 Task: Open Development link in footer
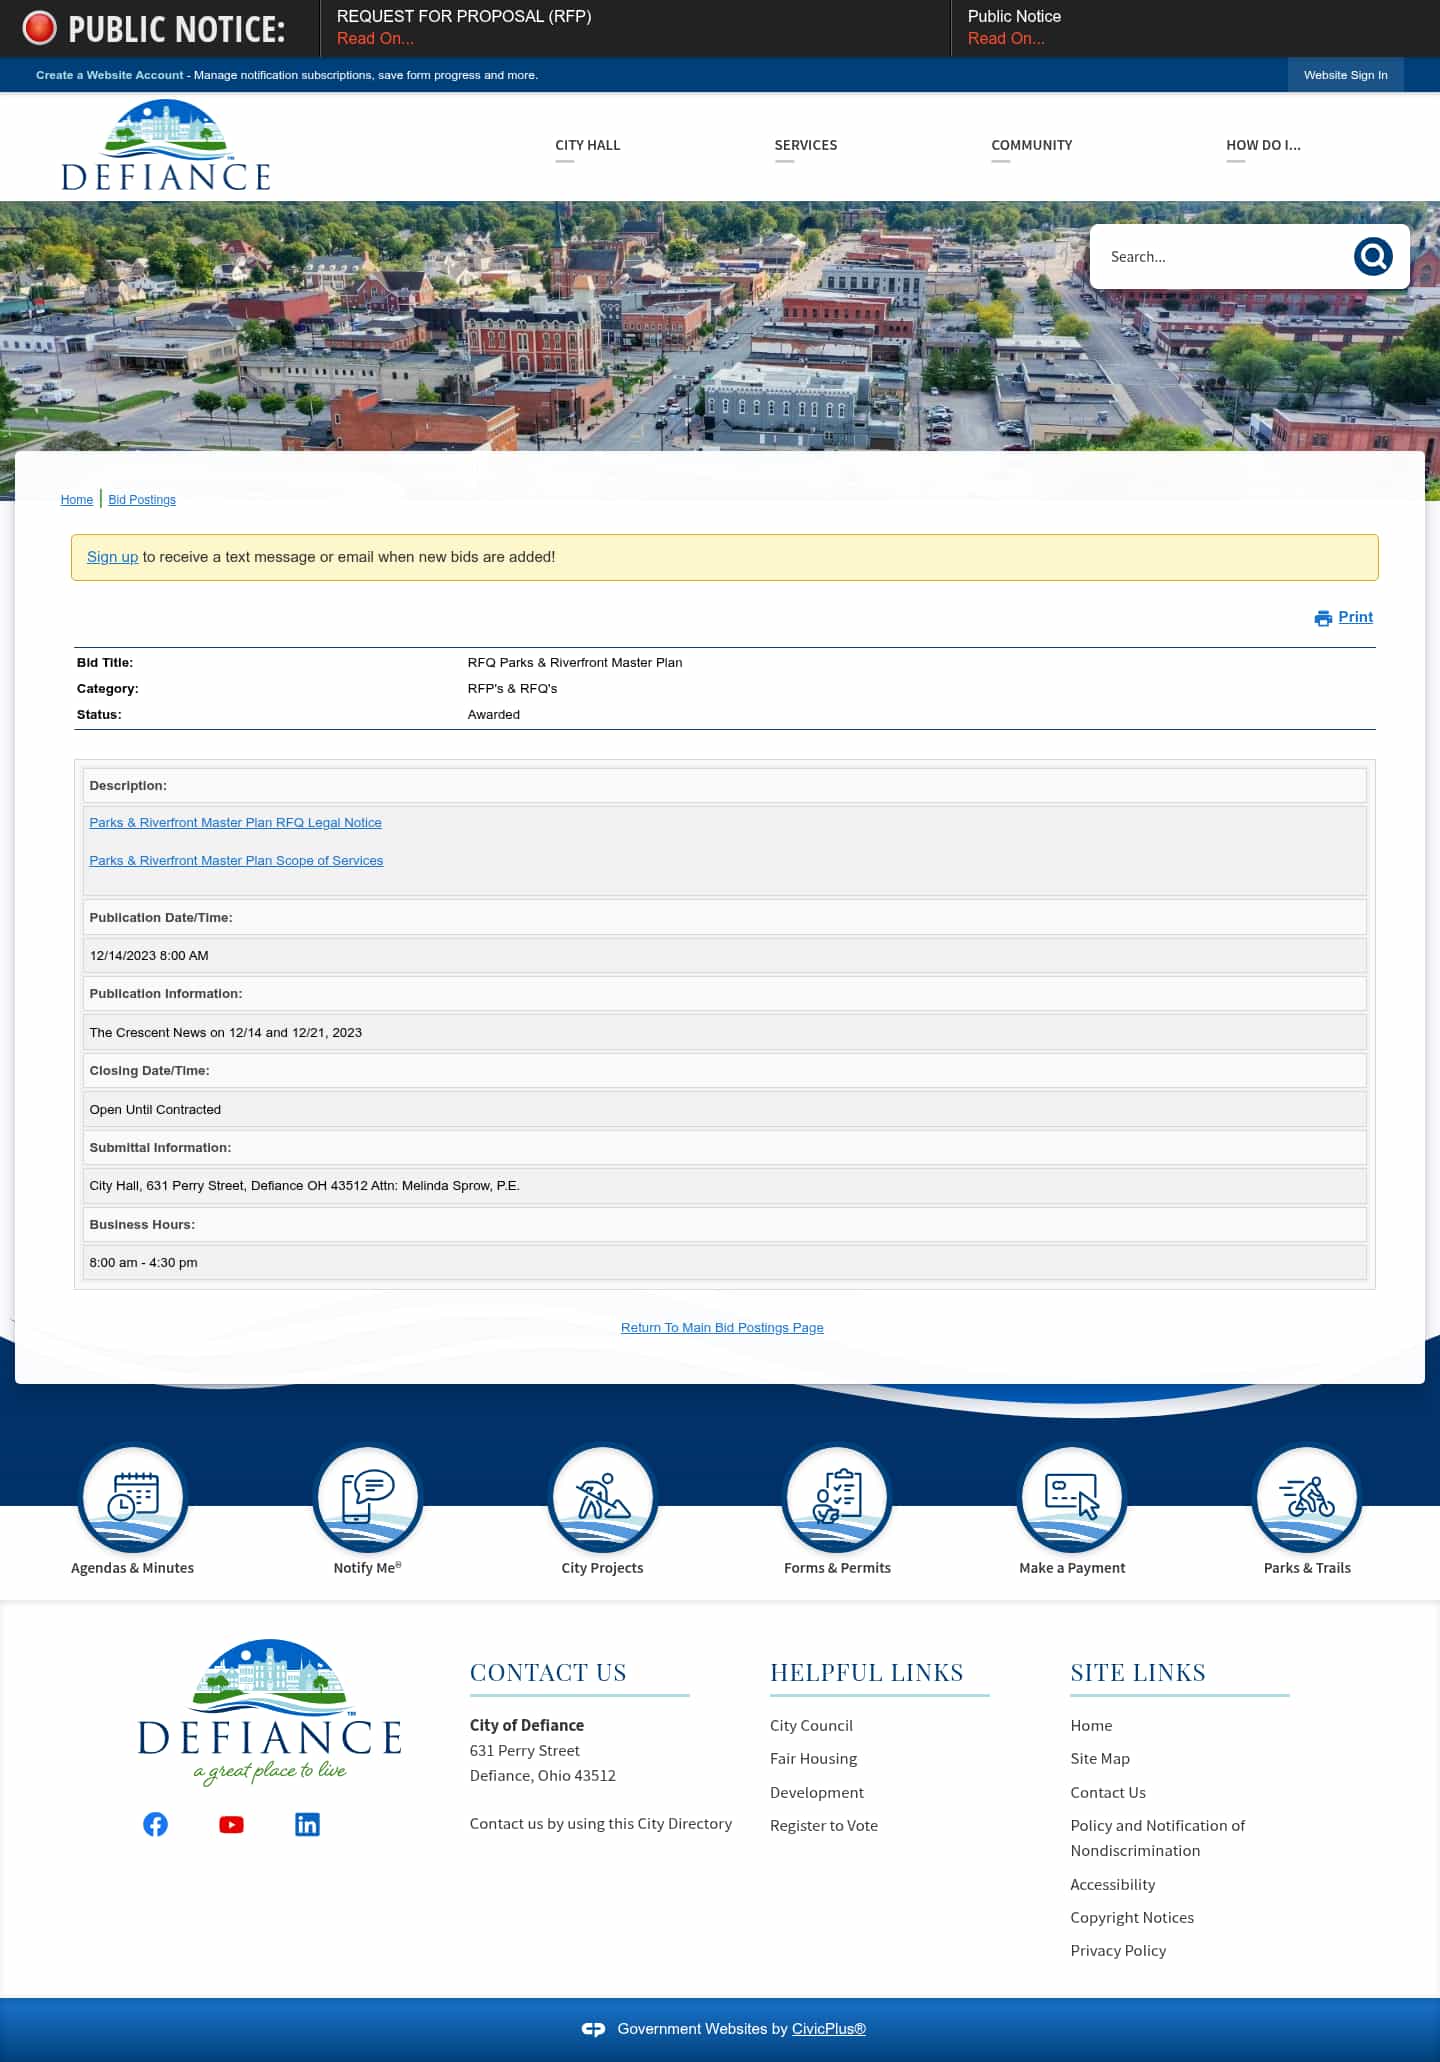coord(817,1793)
